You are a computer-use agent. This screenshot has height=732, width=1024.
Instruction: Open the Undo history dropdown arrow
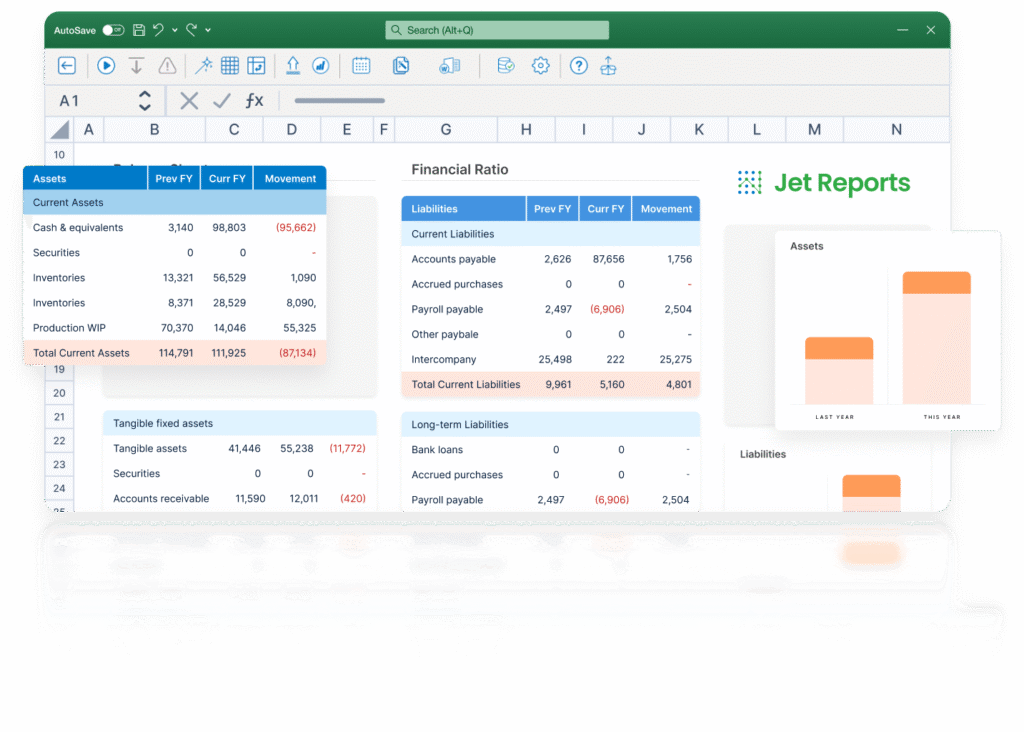tap(175, 31)
